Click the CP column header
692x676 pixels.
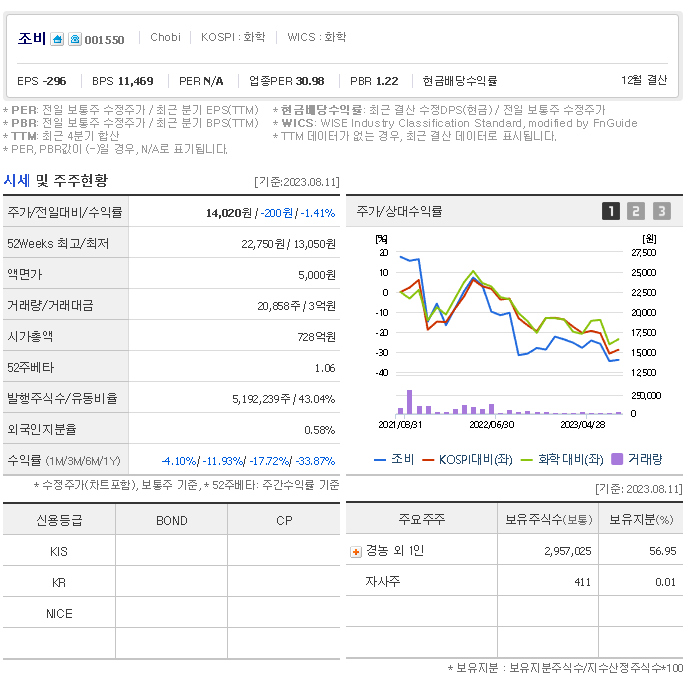(x=284, y=521)
